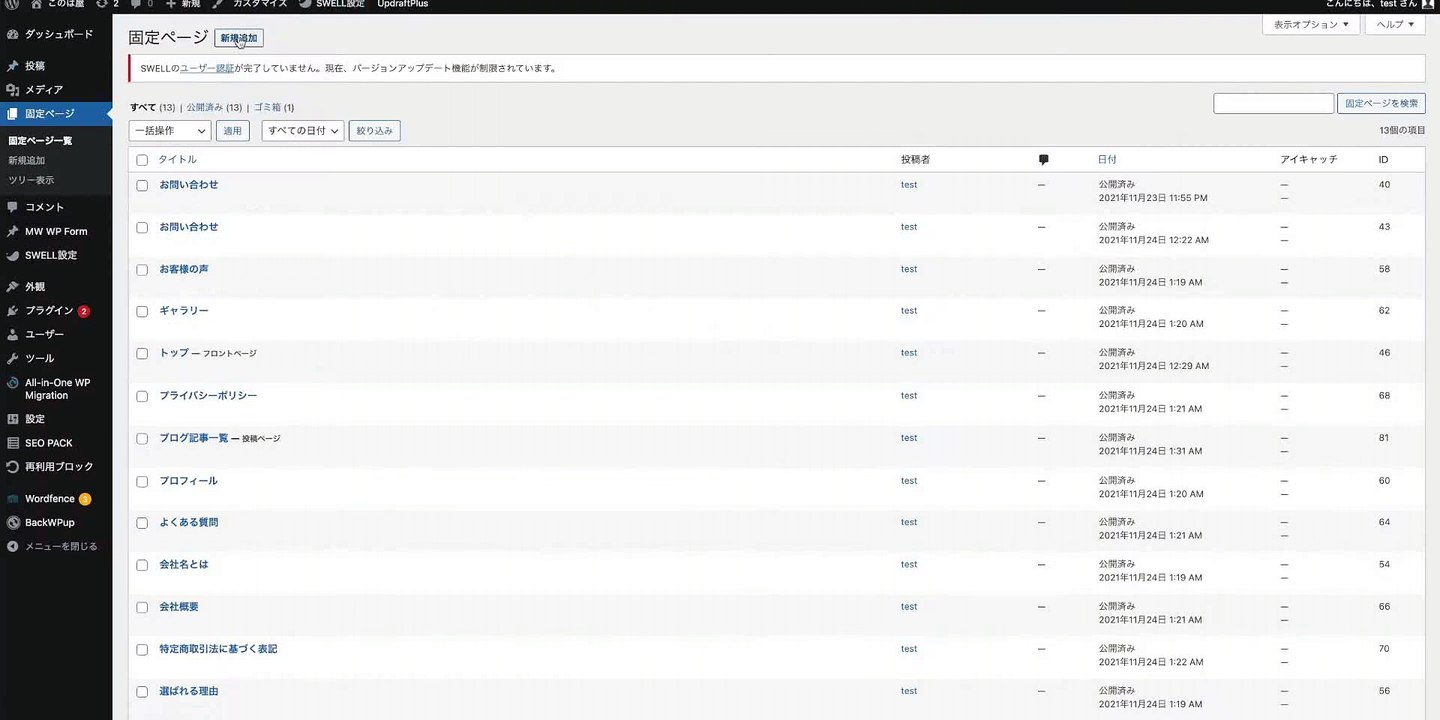This screenshot has height=720, width=1440.
Task: Open プラグイン plug icon in sidebar
Action: tap(12, 311)
